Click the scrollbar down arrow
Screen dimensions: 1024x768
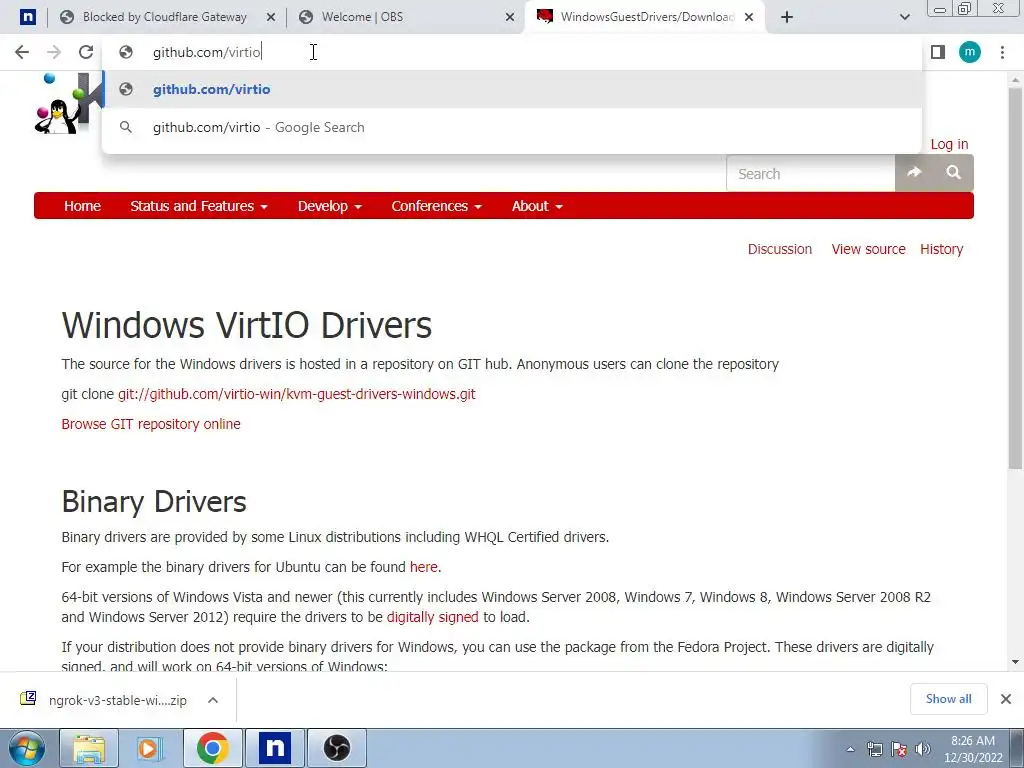pyautogui.click(x=1015, y=662)
